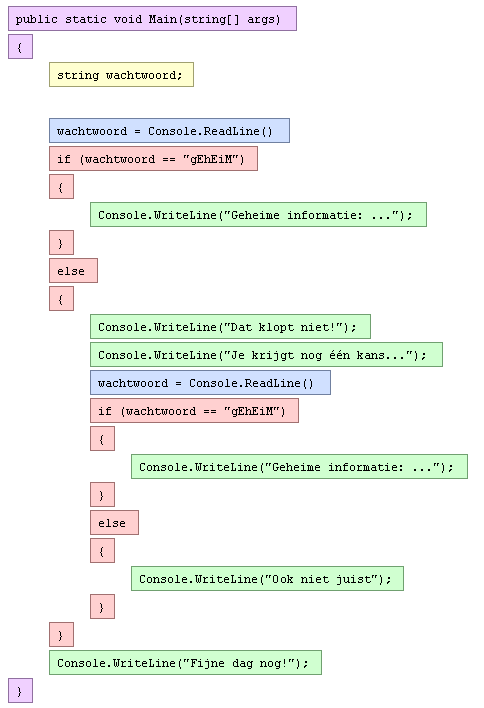Screen dimensions: 484x708
Task: Select the first else block
Action: click(x=73, y=270)
